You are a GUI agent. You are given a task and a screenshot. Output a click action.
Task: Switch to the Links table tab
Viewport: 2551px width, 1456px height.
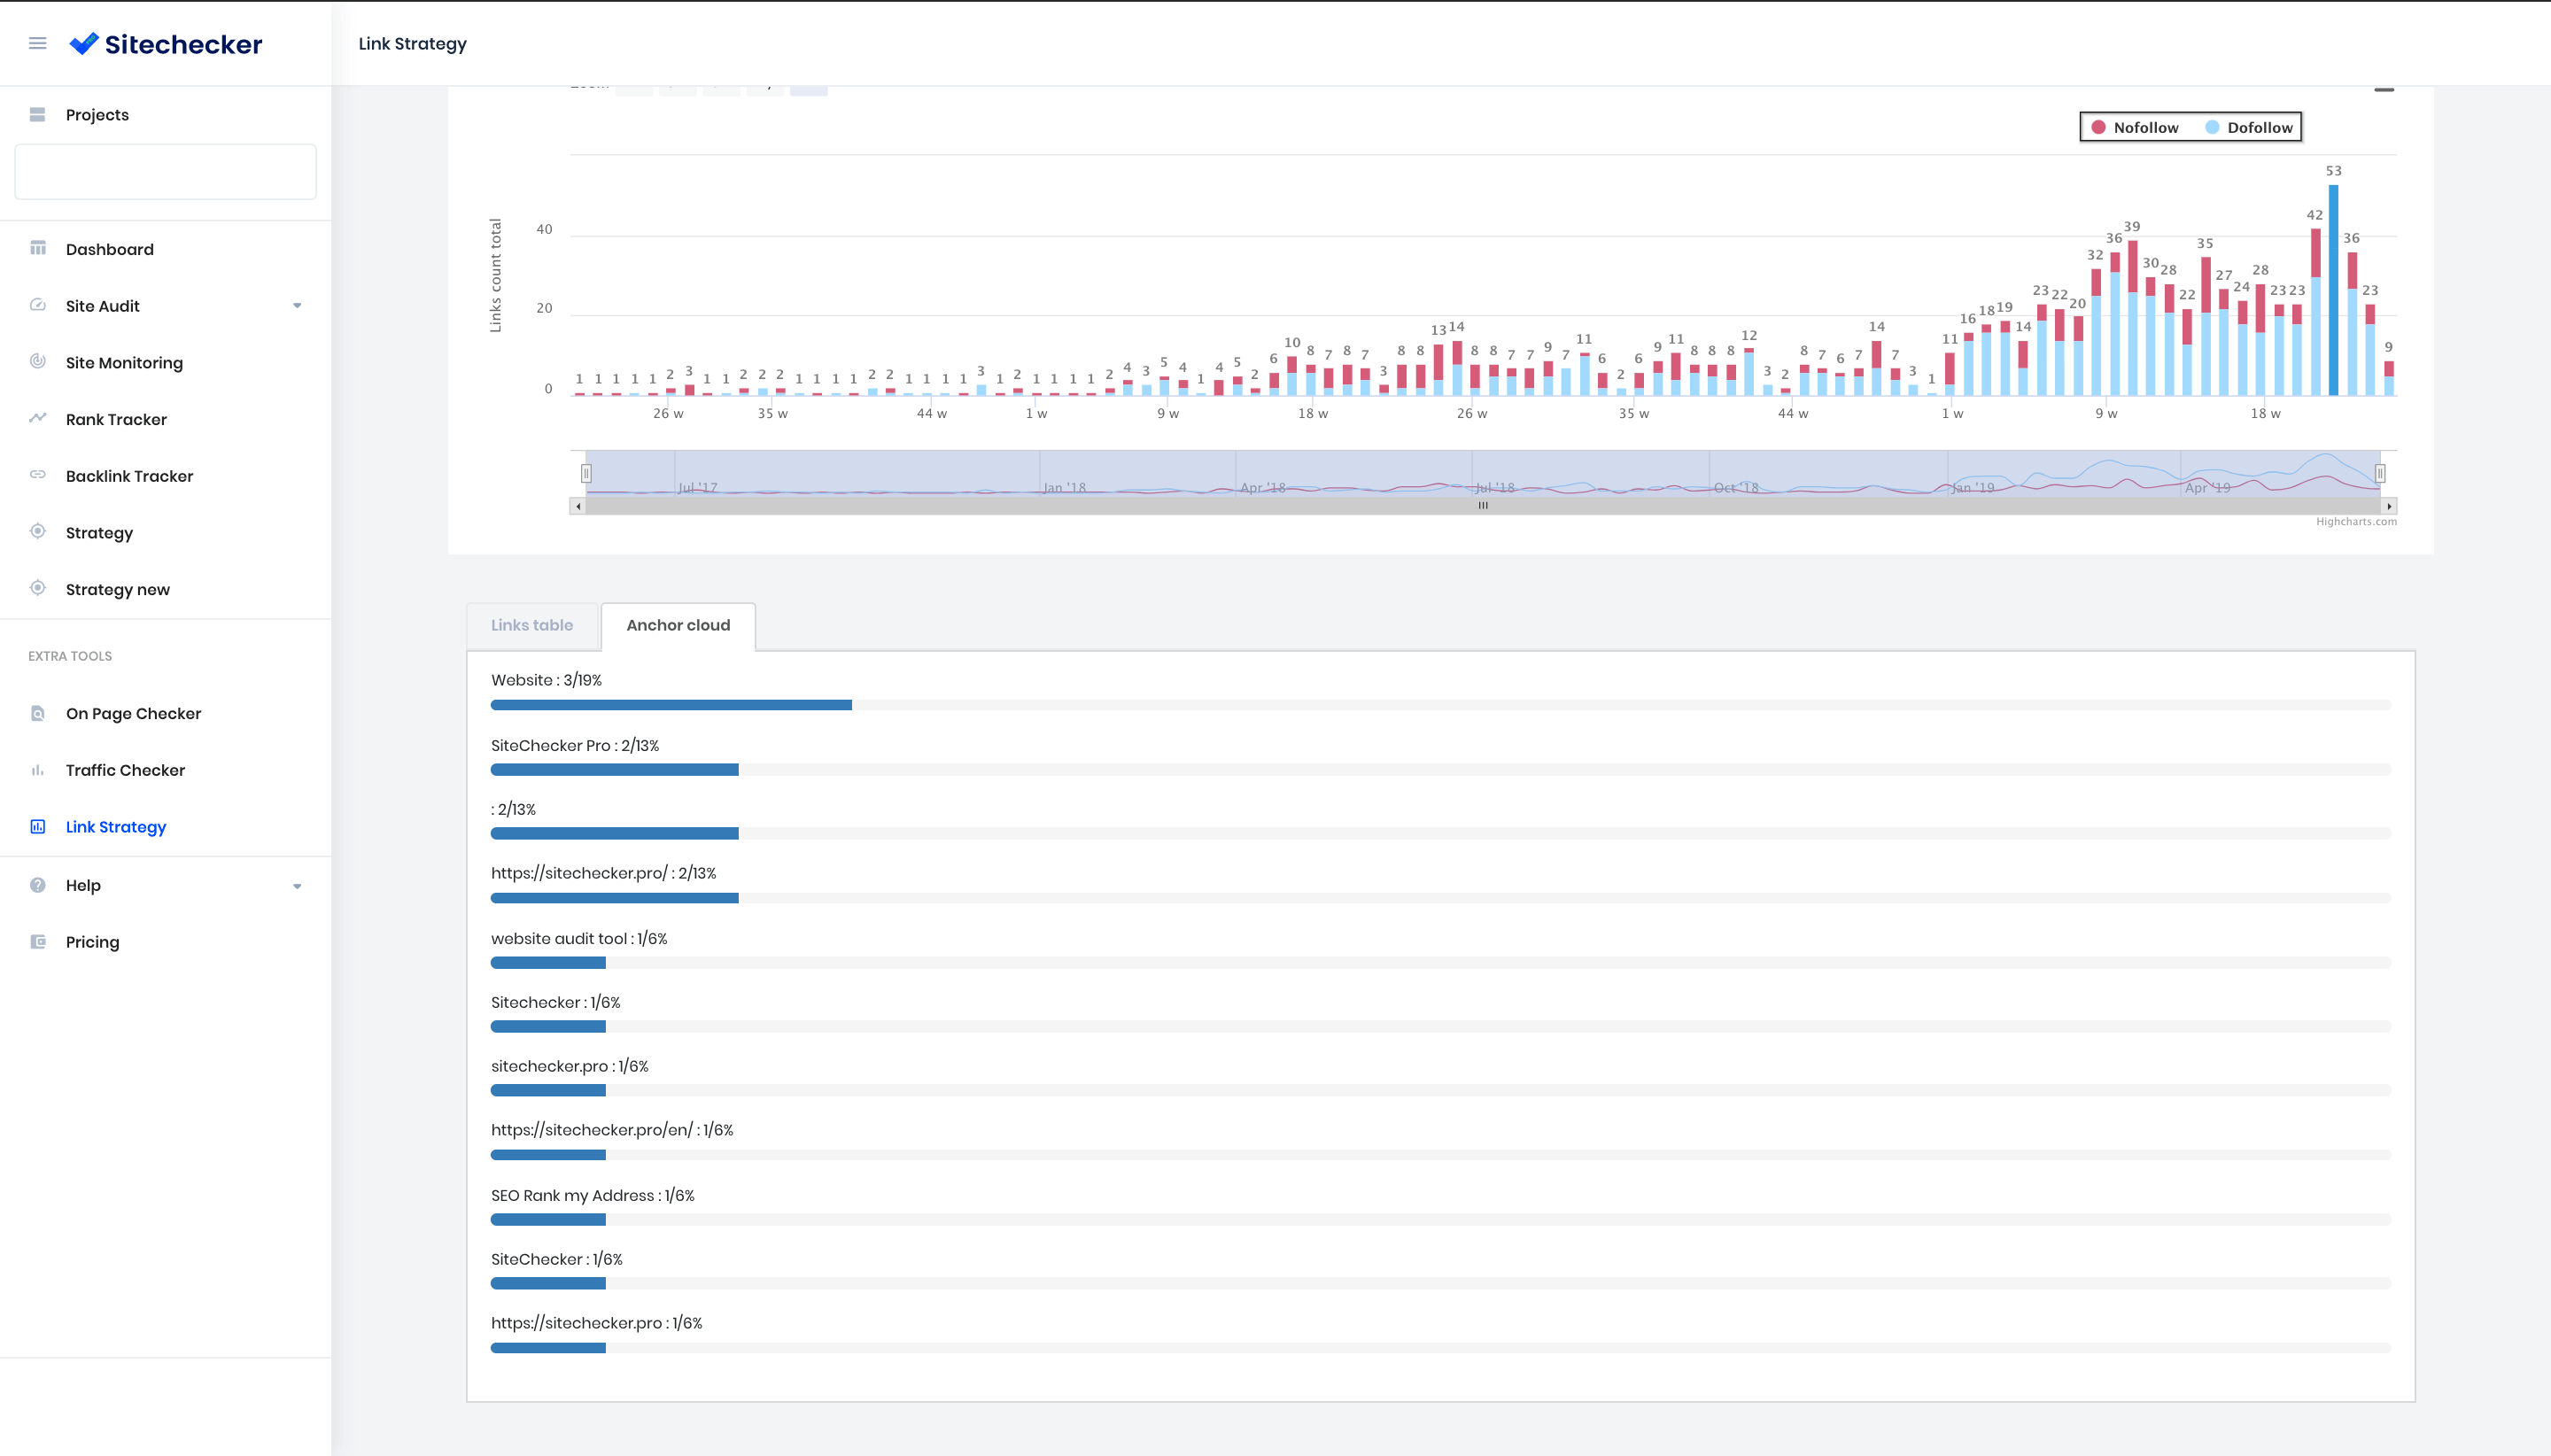pos(532,626)
